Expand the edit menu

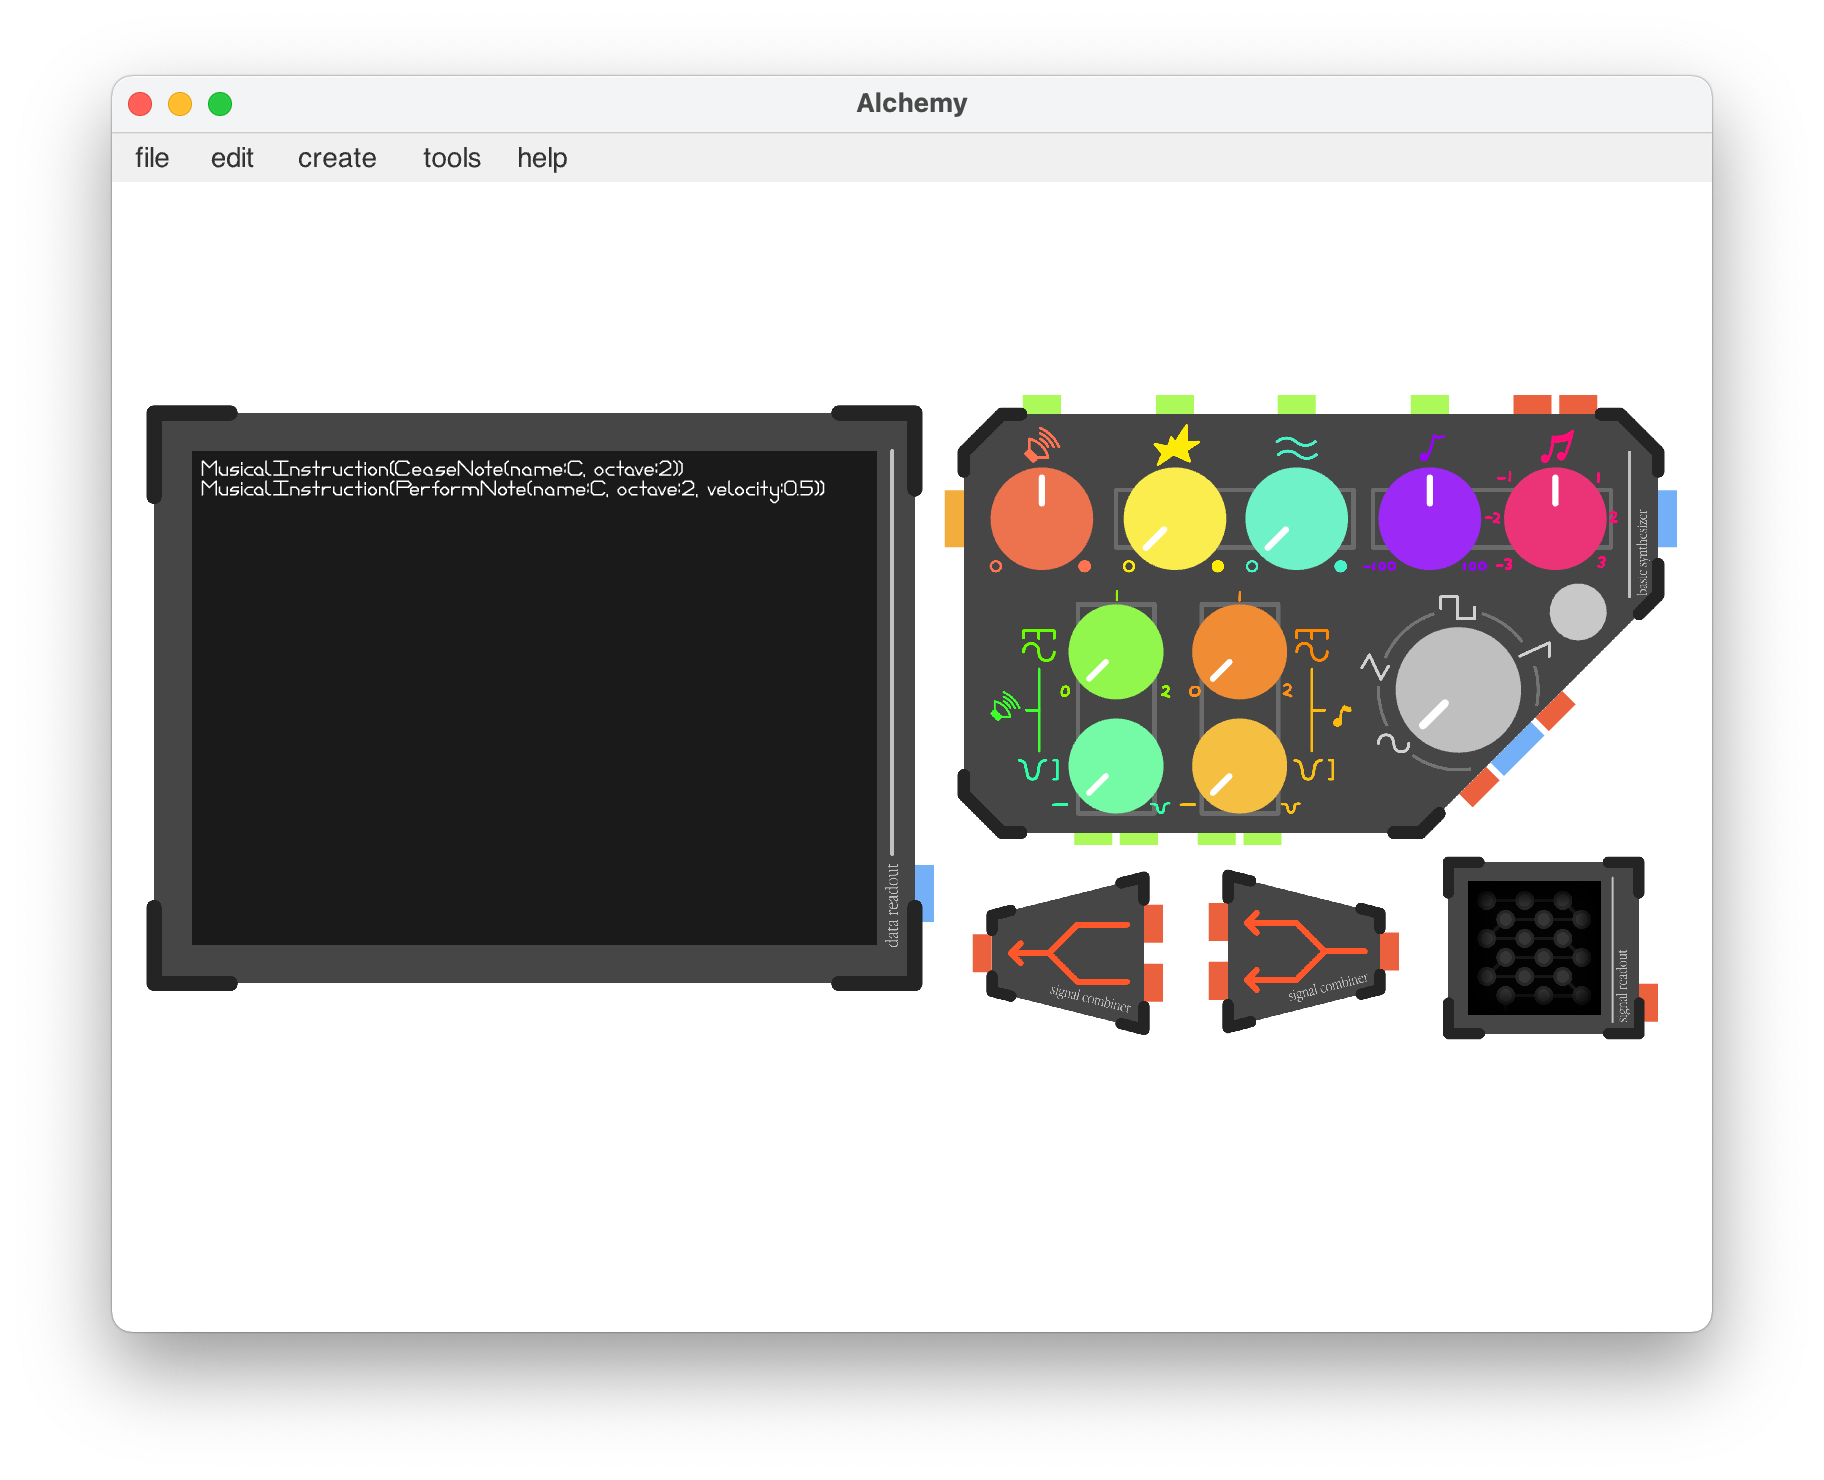[232, 158]
